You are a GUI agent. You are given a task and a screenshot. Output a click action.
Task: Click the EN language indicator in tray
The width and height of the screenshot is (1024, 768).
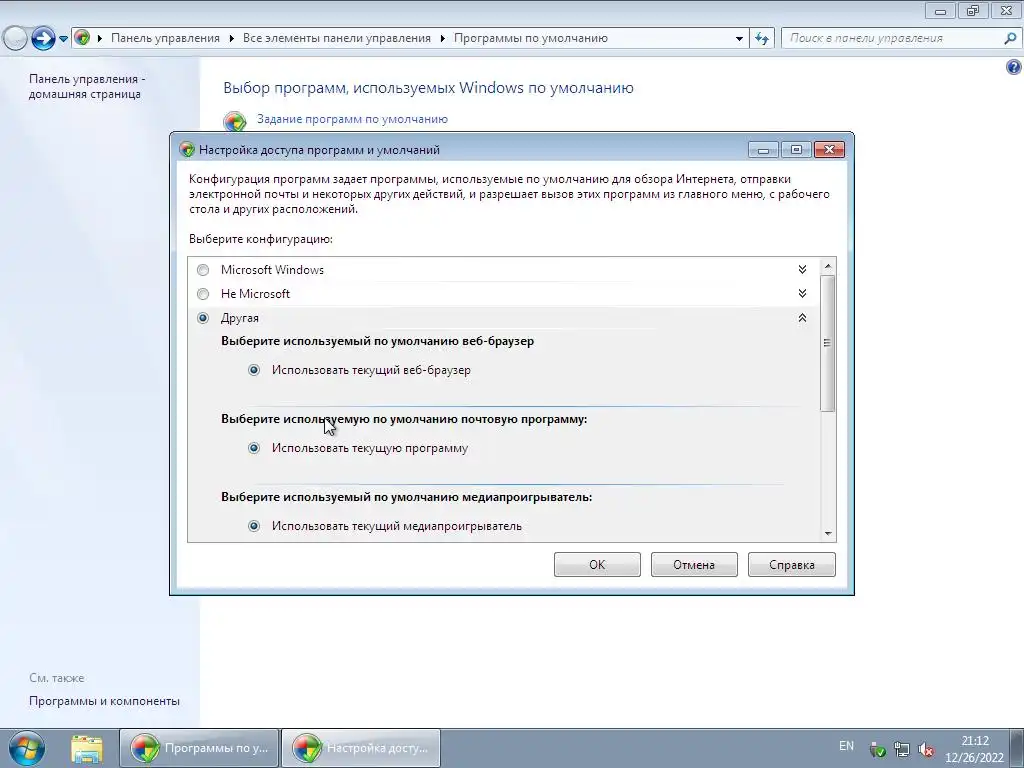coord(846,746)
